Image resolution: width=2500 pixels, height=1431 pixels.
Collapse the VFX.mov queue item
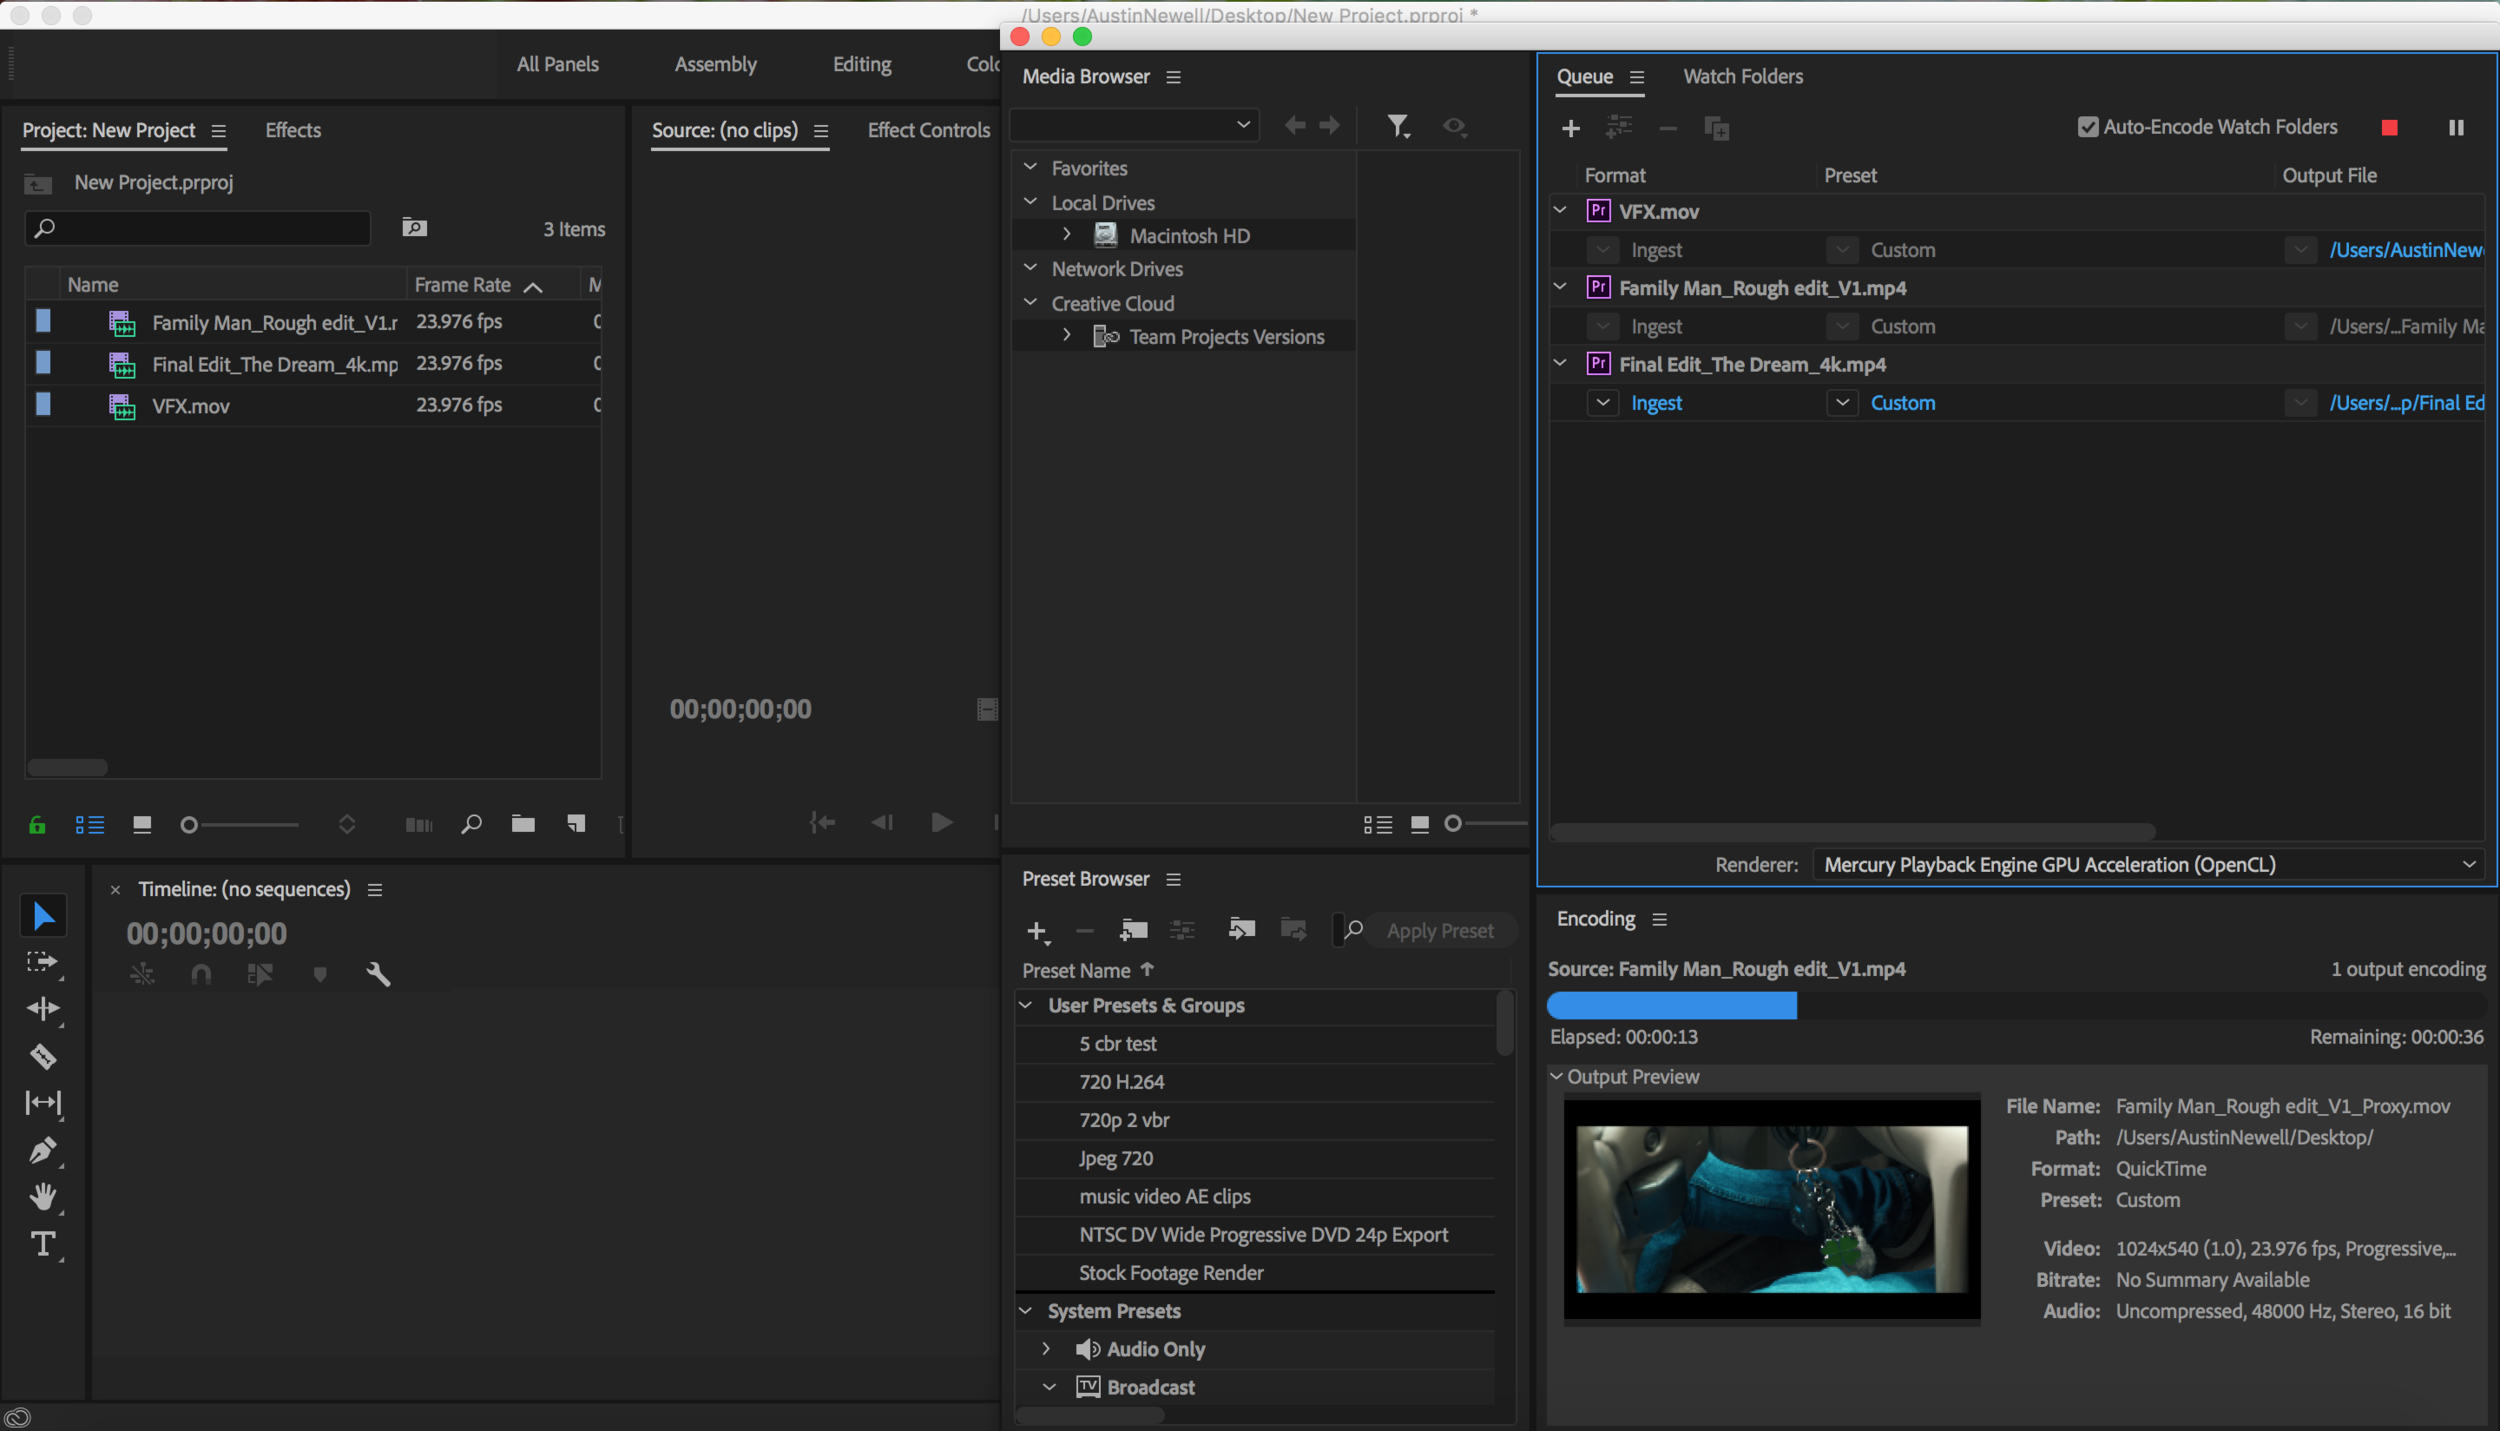point(1560,210)
